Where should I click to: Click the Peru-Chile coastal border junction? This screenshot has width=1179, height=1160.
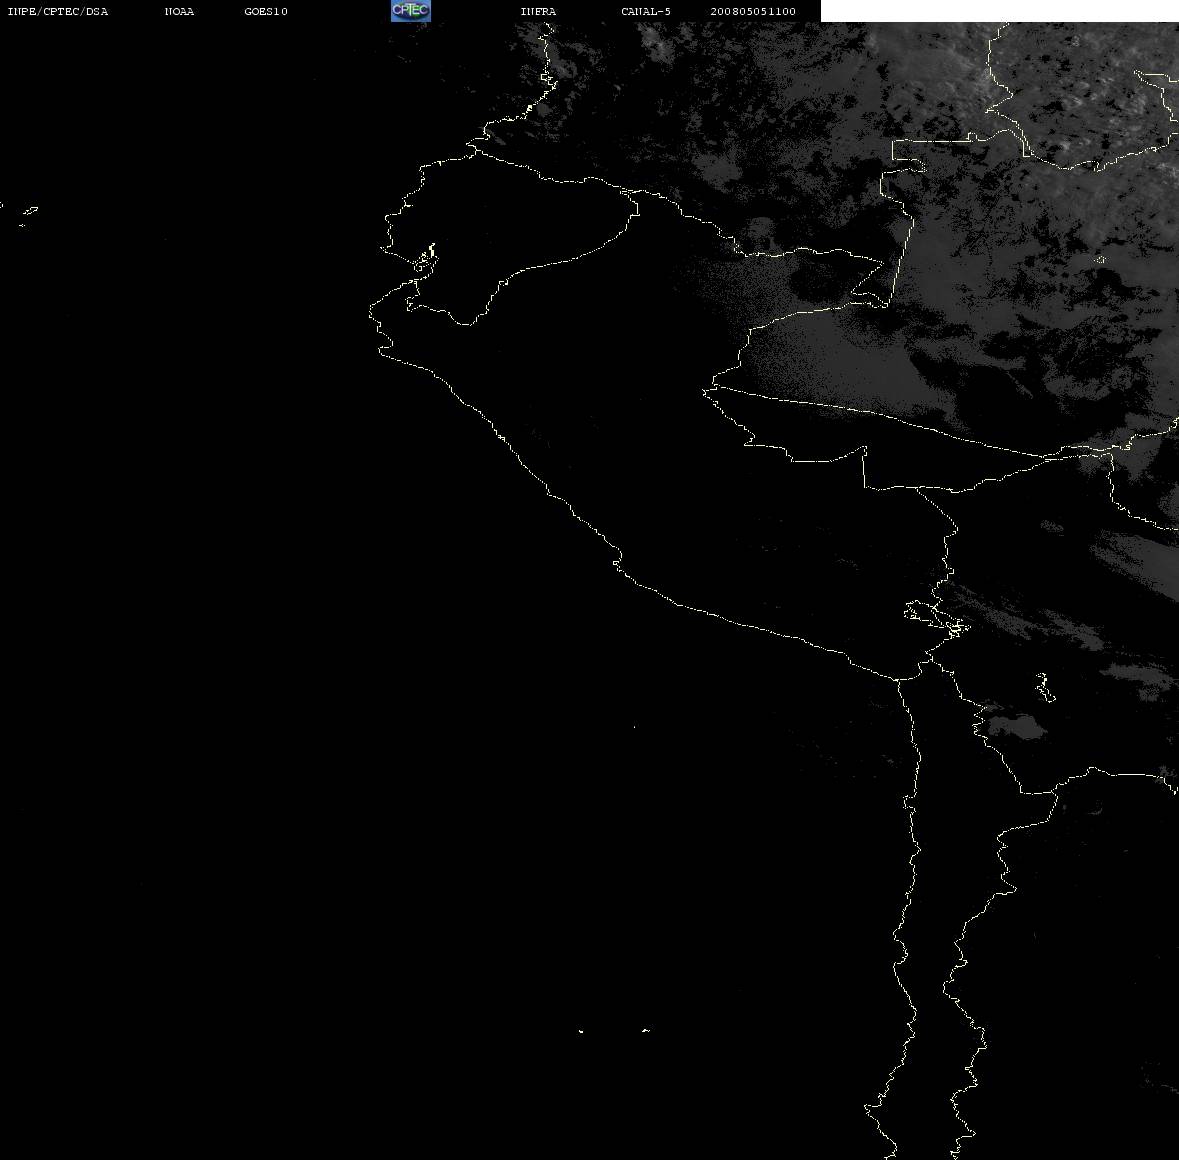click(898, 679)
